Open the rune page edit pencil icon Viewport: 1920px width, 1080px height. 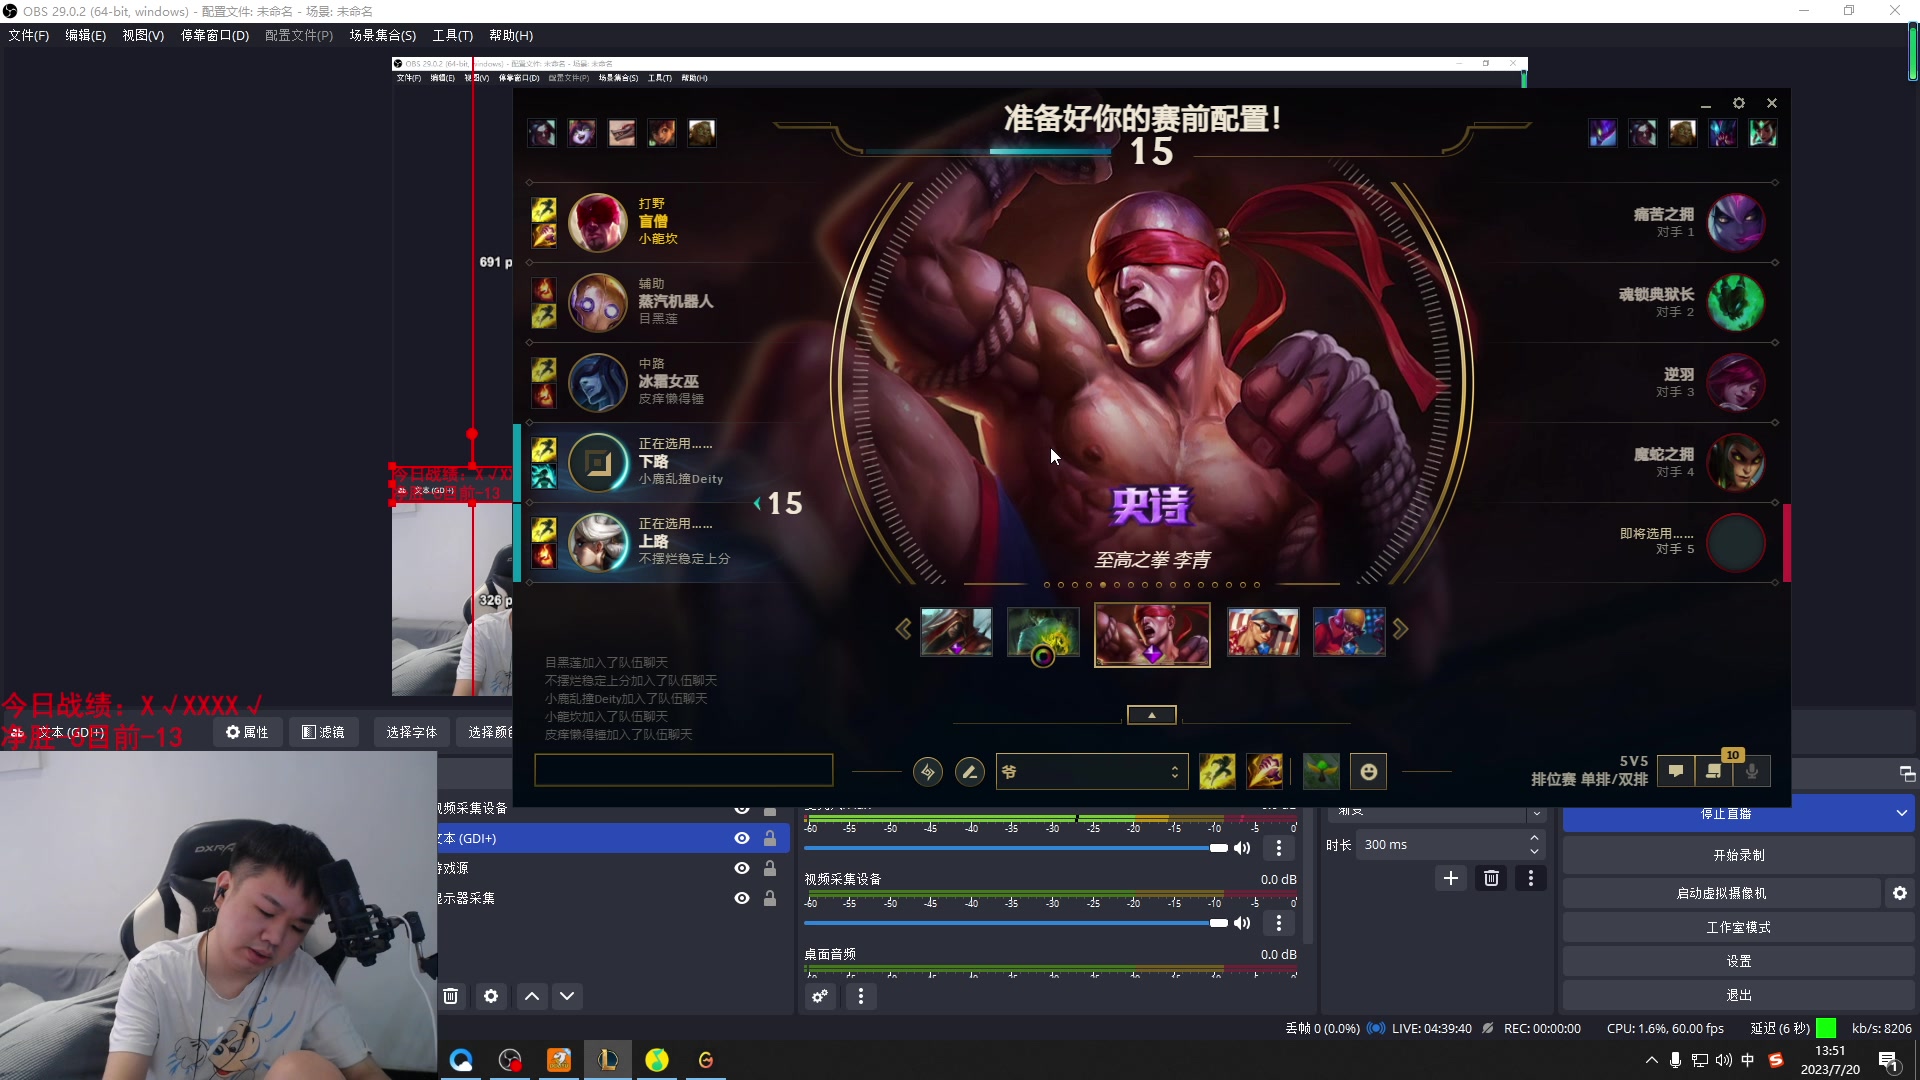[969, 772]
